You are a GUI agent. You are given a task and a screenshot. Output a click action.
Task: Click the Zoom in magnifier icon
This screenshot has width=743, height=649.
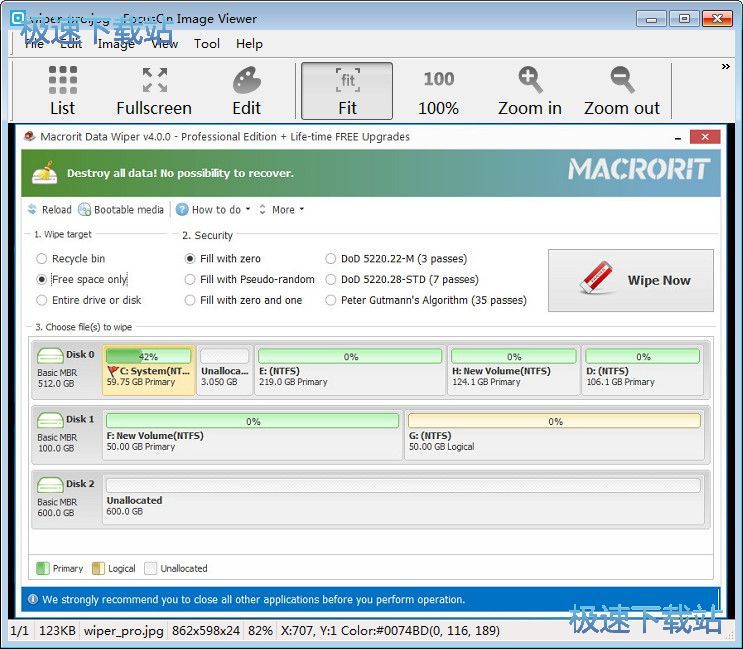530,81
